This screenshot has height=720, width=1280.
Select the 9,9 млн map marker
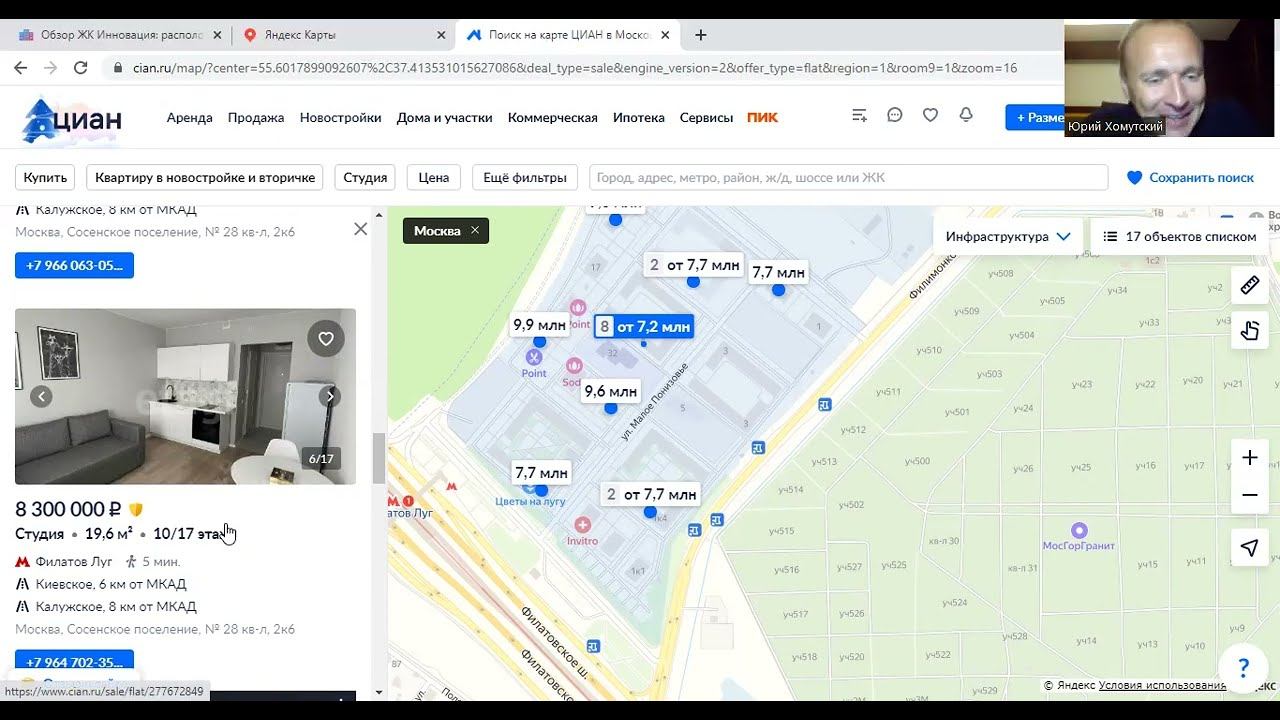click(x=539, y=324)
